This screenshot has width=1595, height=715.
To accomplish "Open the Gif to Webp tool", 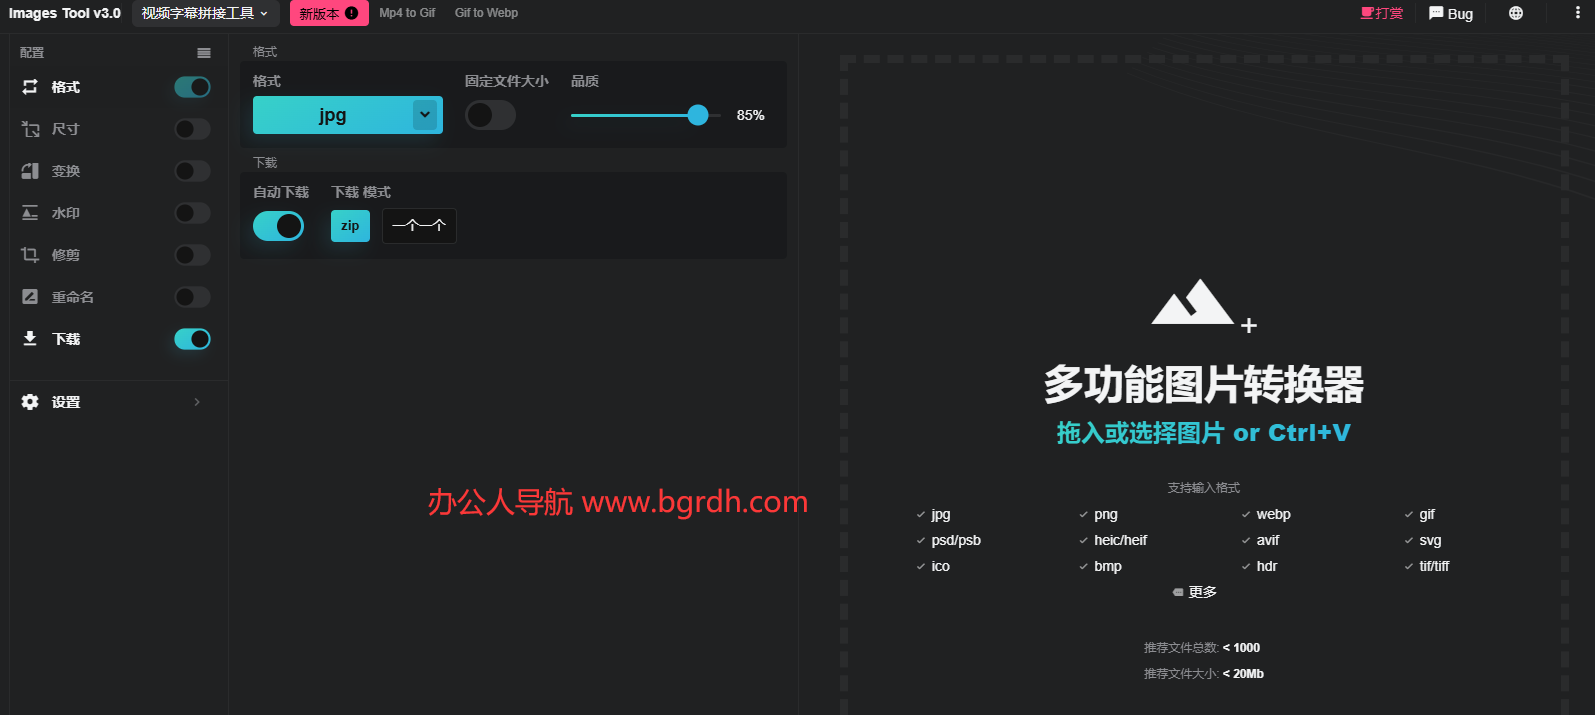I will tap(486, 13).
